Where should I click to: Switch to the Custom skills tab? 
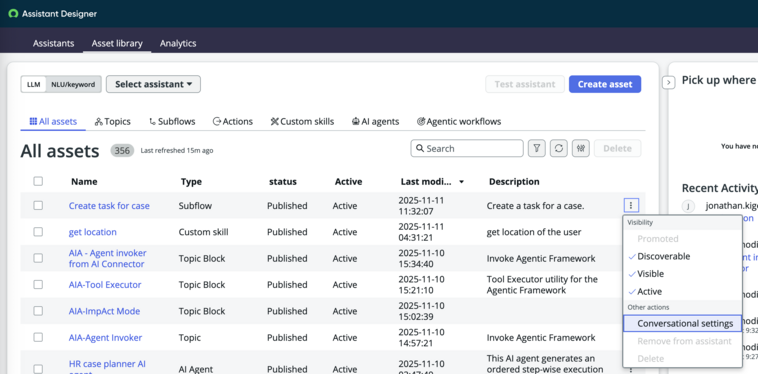(302, 121)
